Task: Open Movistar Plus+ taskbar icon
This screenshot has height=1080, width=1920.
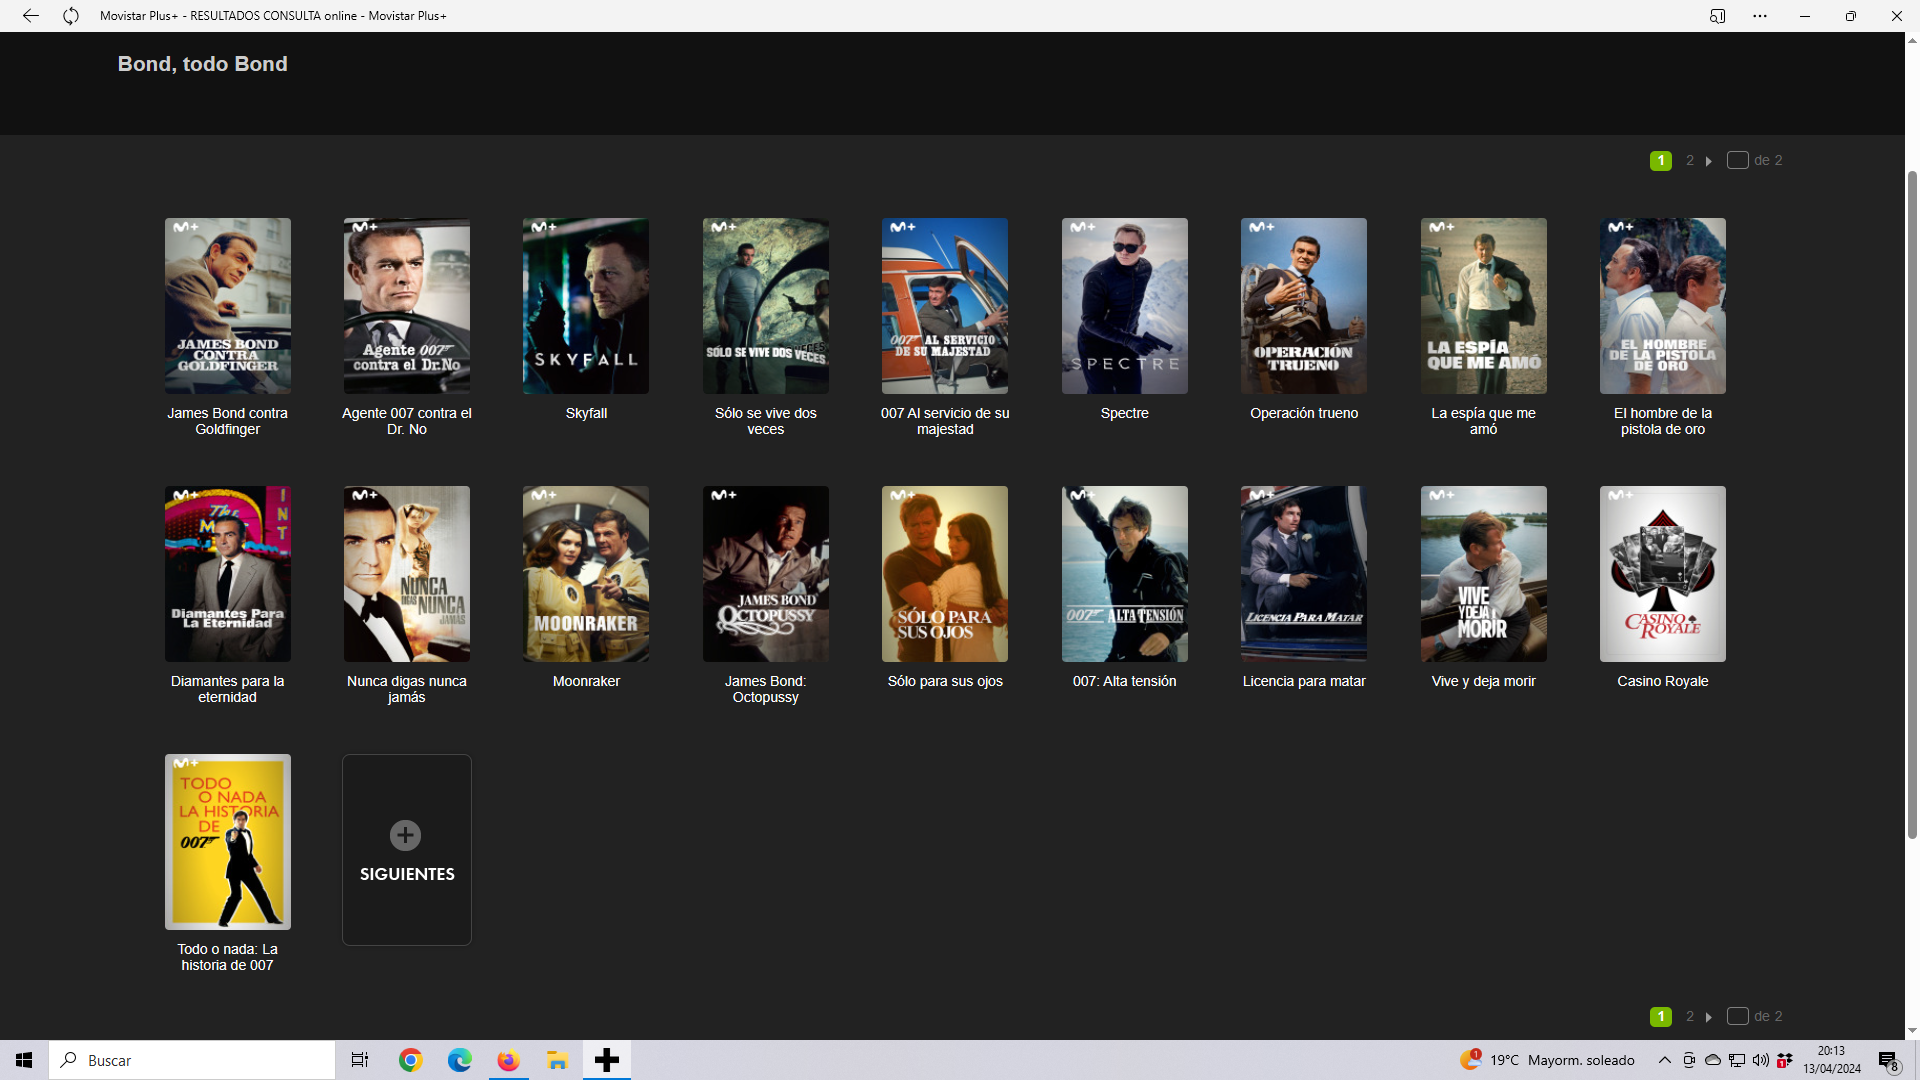Action: click(x=607, y=1060)
